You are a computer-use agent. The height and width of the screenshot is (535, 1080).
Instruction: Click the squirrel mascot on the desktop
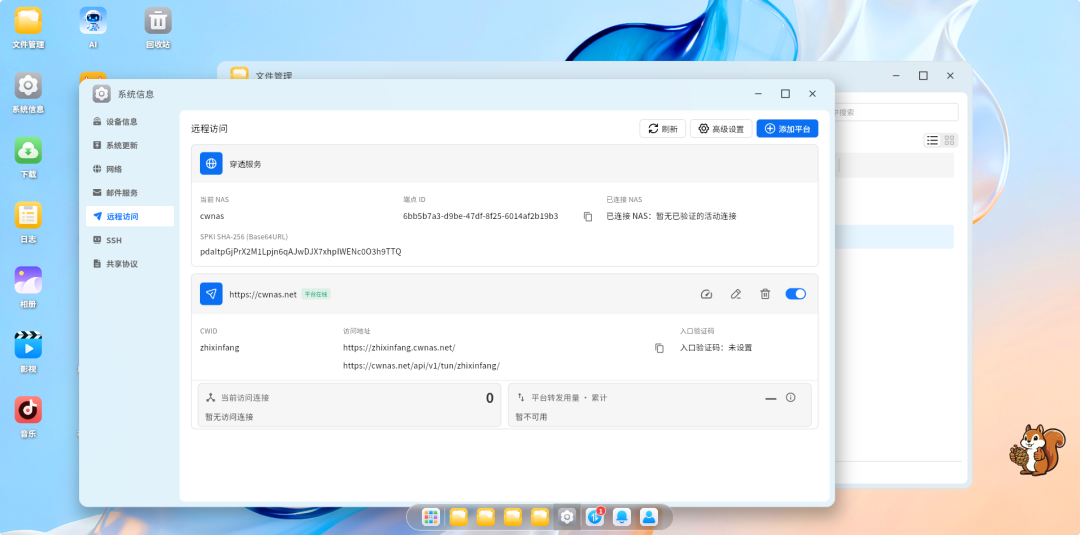click(1037, 449)
